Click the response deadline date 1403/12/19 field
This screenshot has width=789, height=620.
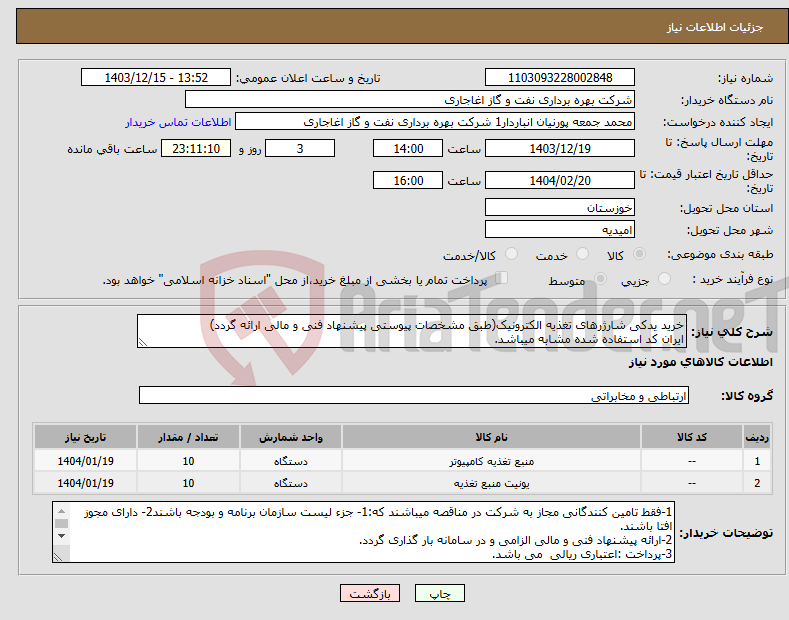pyautogui.click(x=560, y=148)
